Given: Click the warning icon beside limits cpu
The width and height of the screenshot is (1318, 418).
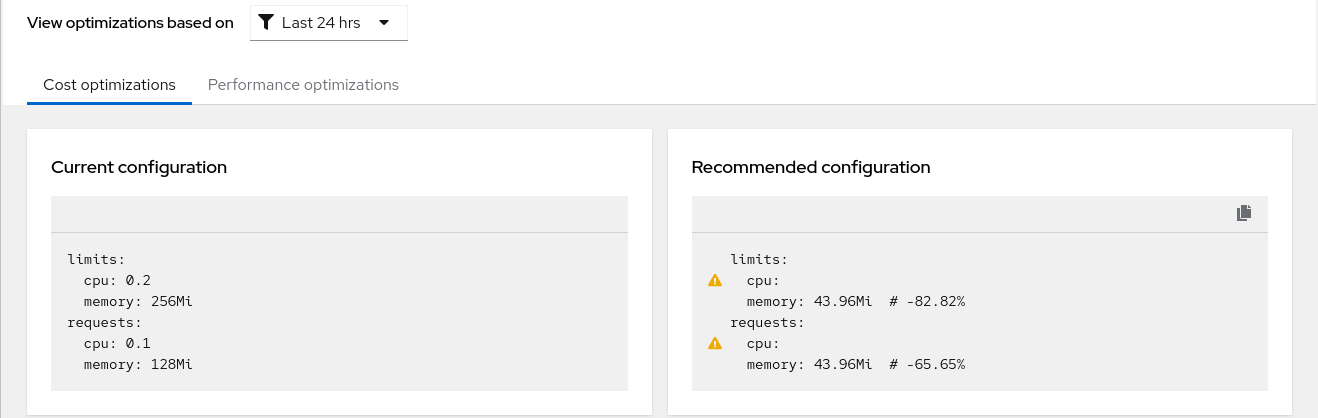Looking at the screenshot, I should click(x=715, y=281).
